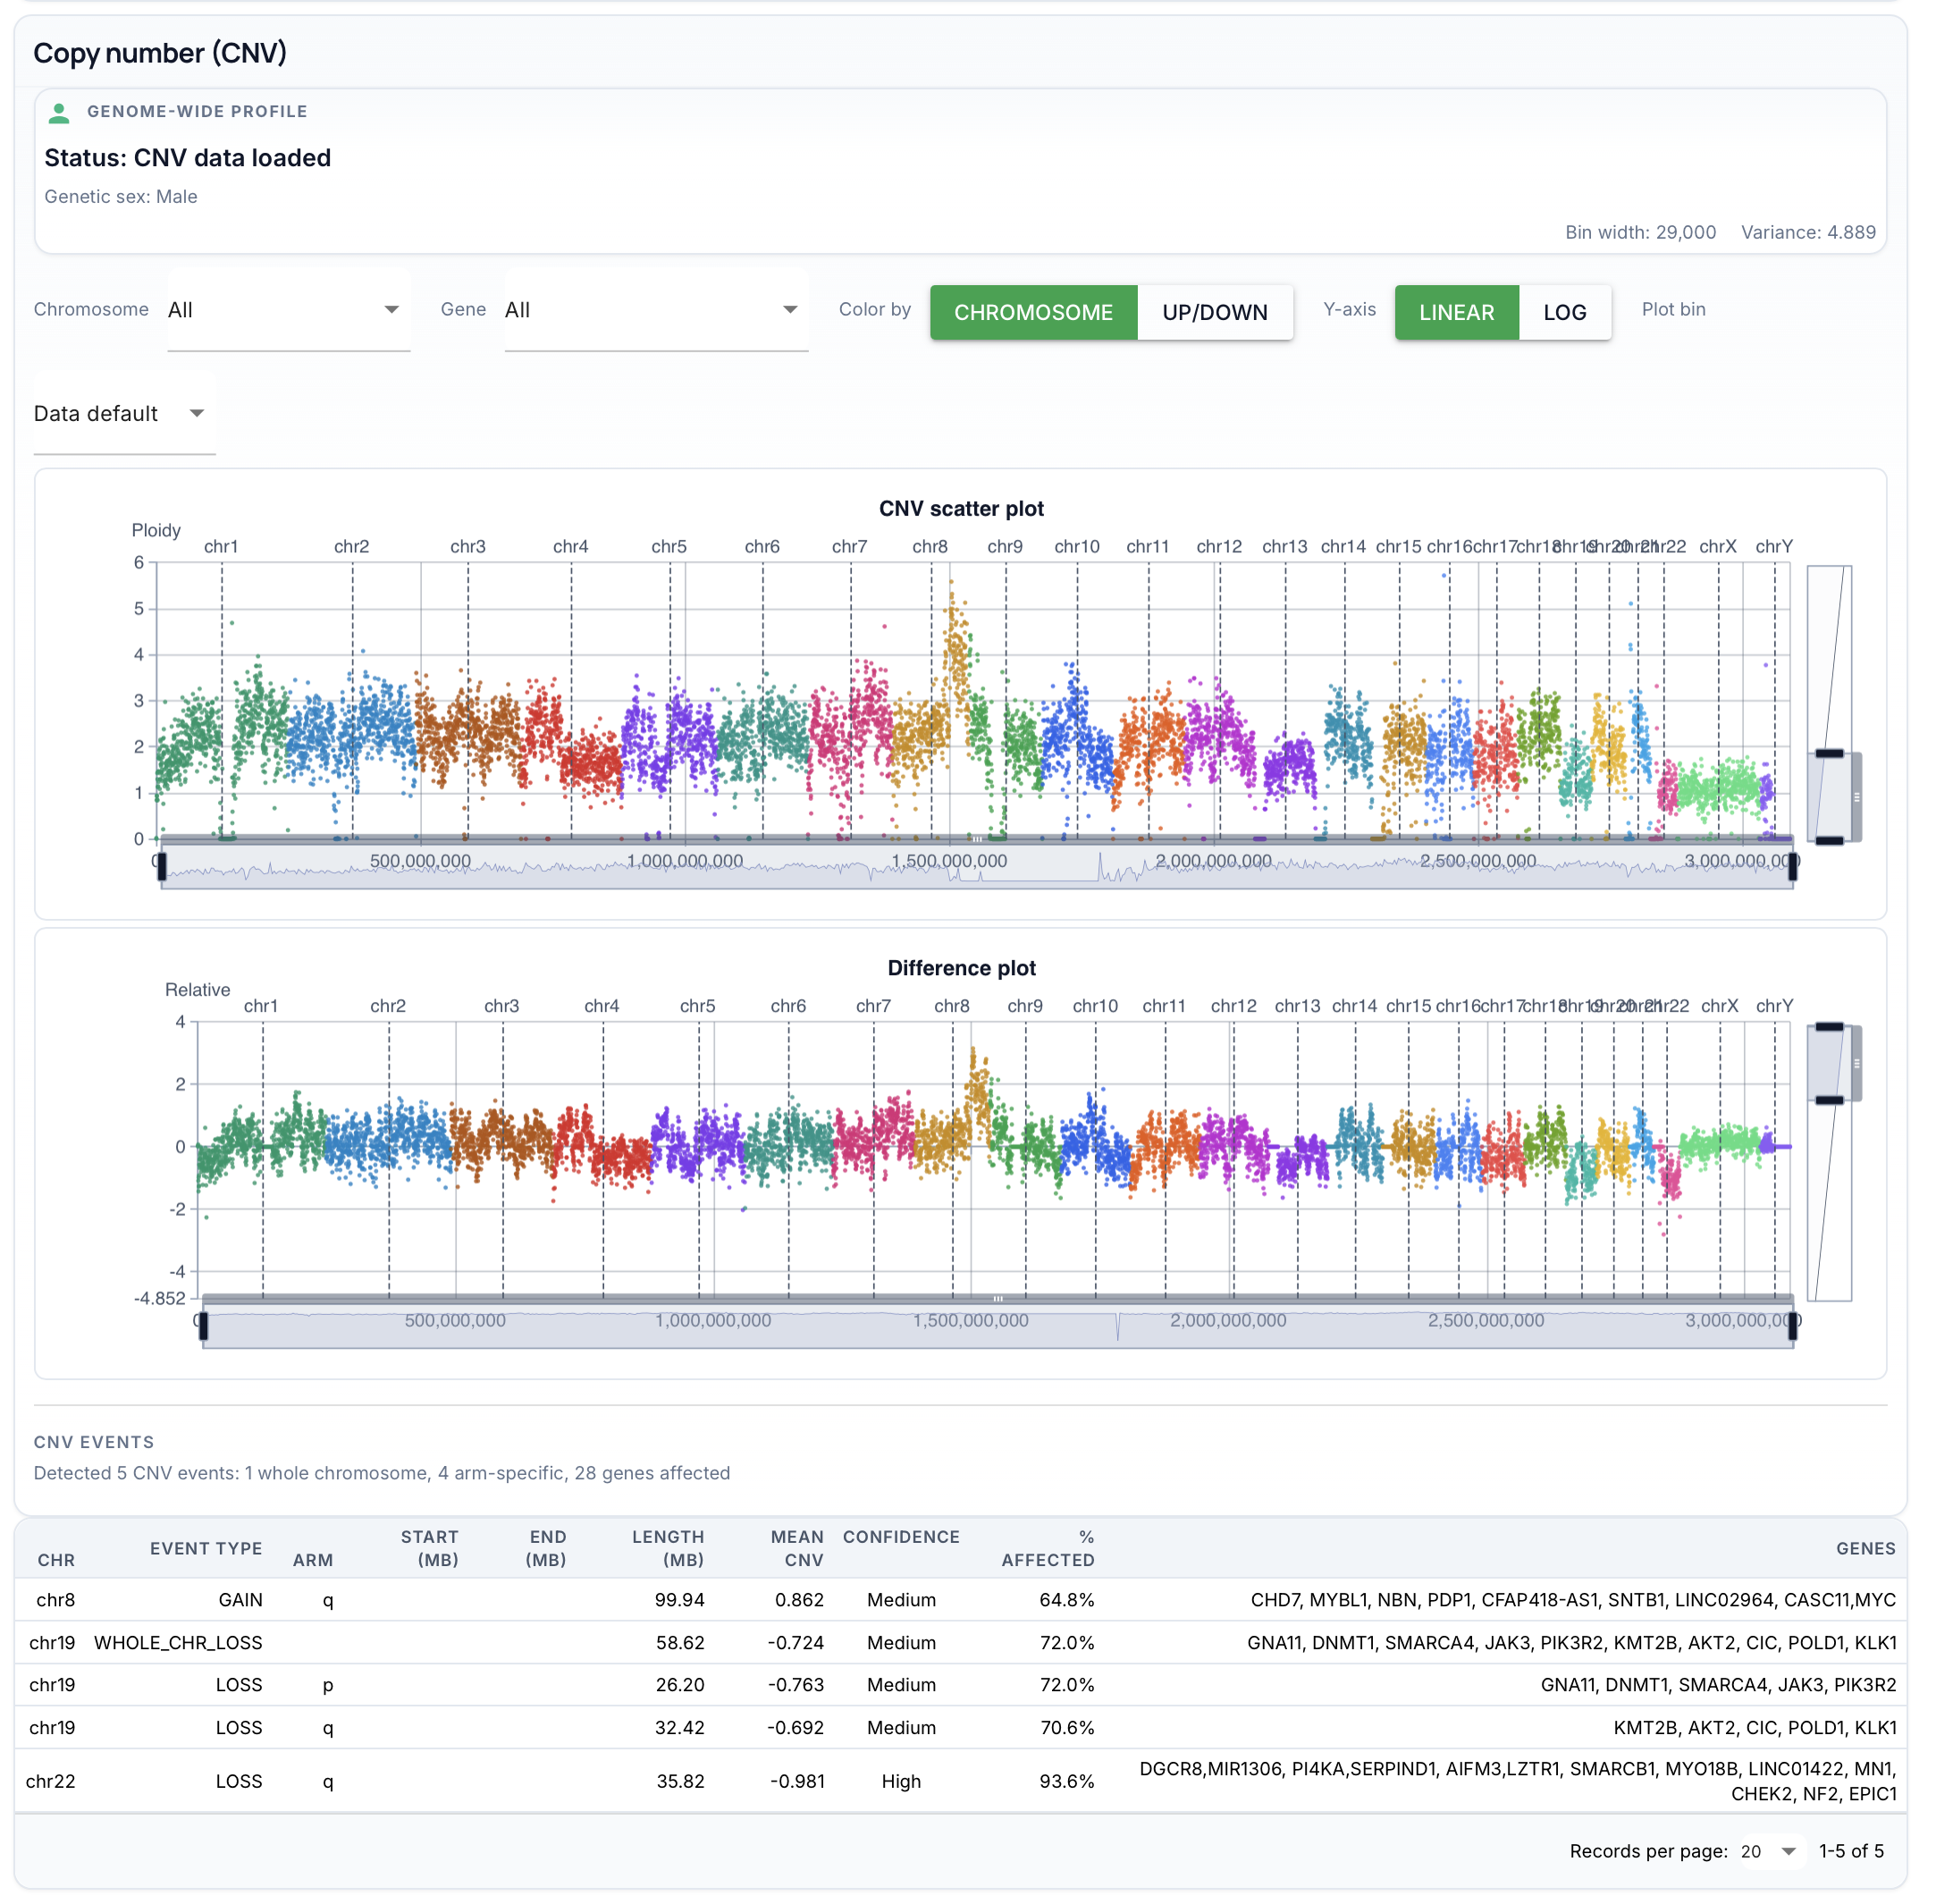Screen dimensions: 1936x1904
Task: Click MYC in the chr8 GAIN genes list
Action: click(x=1875, y=1600)
